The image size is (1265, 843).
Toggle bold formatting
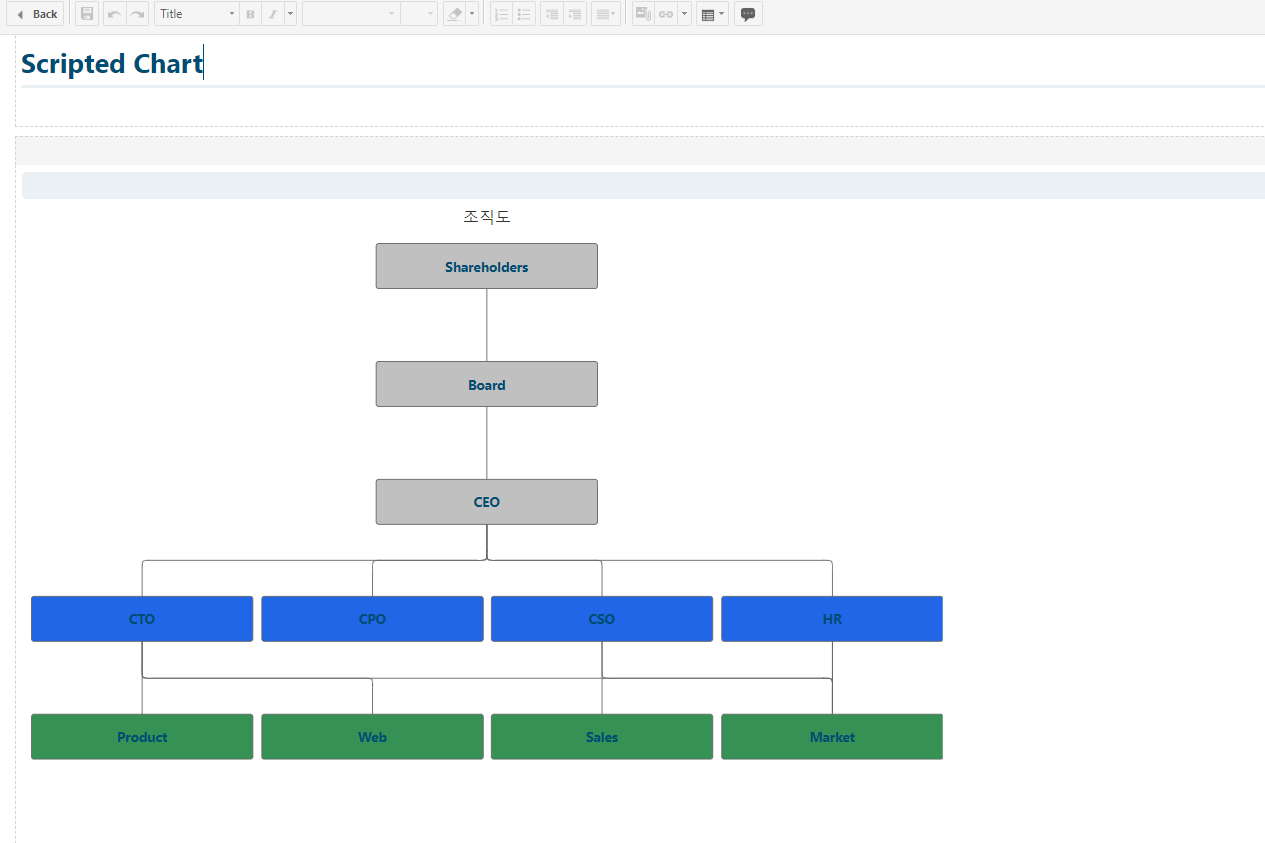coord(250,14)
